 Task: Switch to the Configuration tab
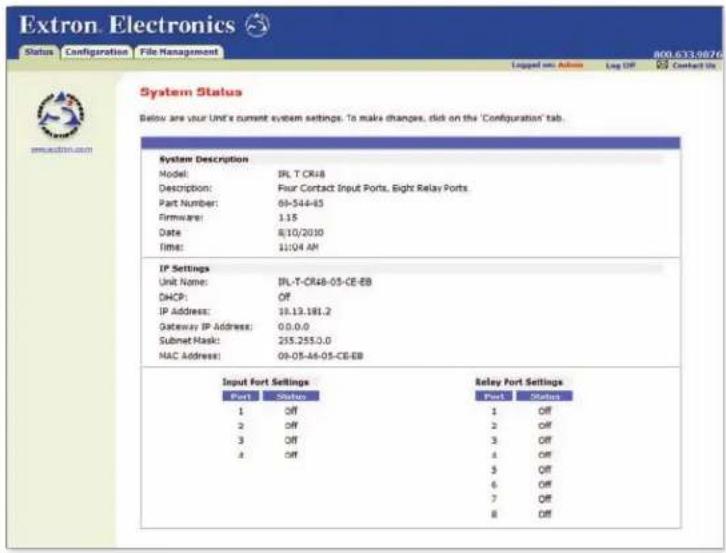coord(97,52)
